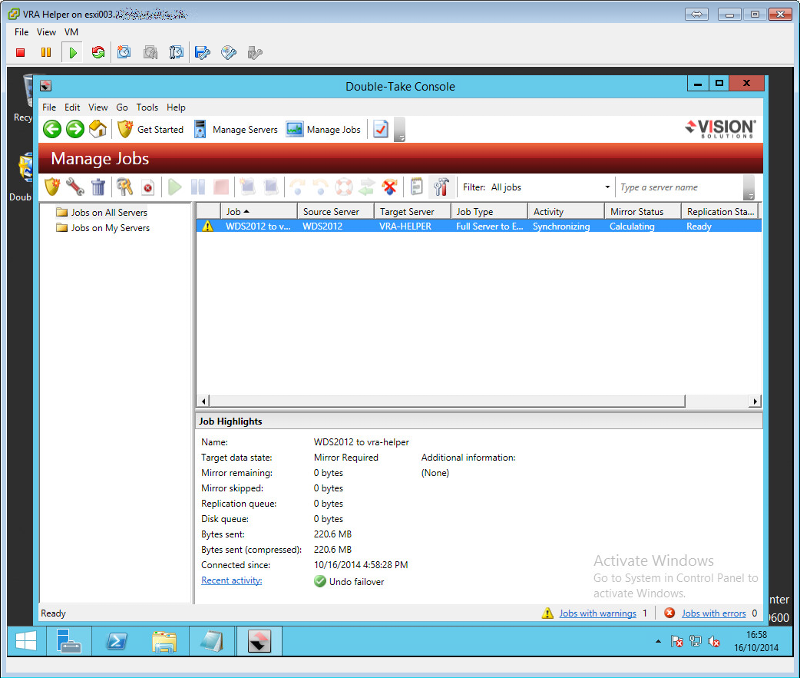800x678 pixels.
Task: Click the View Job Details notepad icon
Action: (416, 187)
